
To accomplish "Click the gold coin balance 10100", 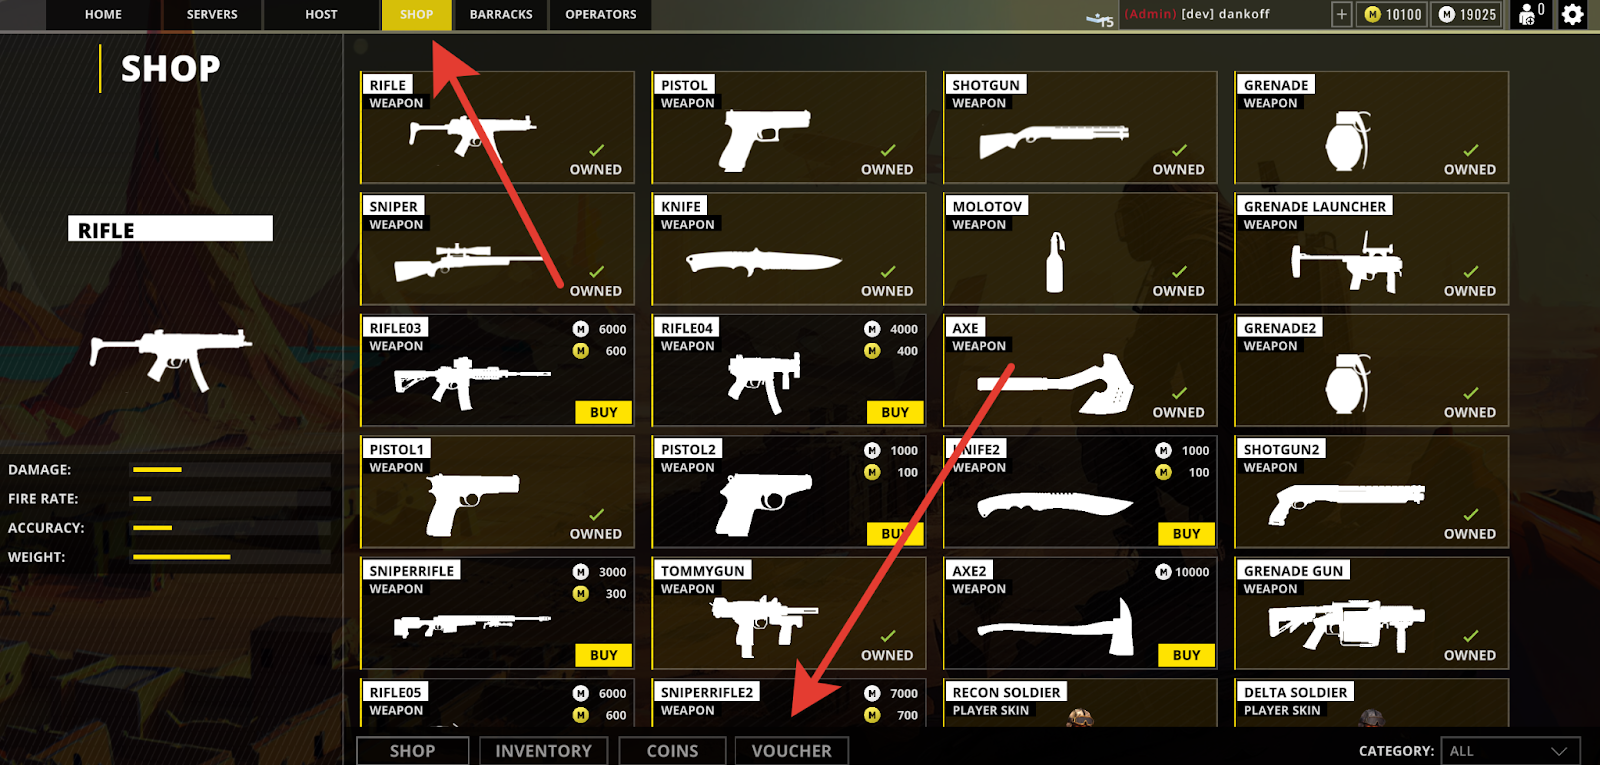I will [1392, 14].
